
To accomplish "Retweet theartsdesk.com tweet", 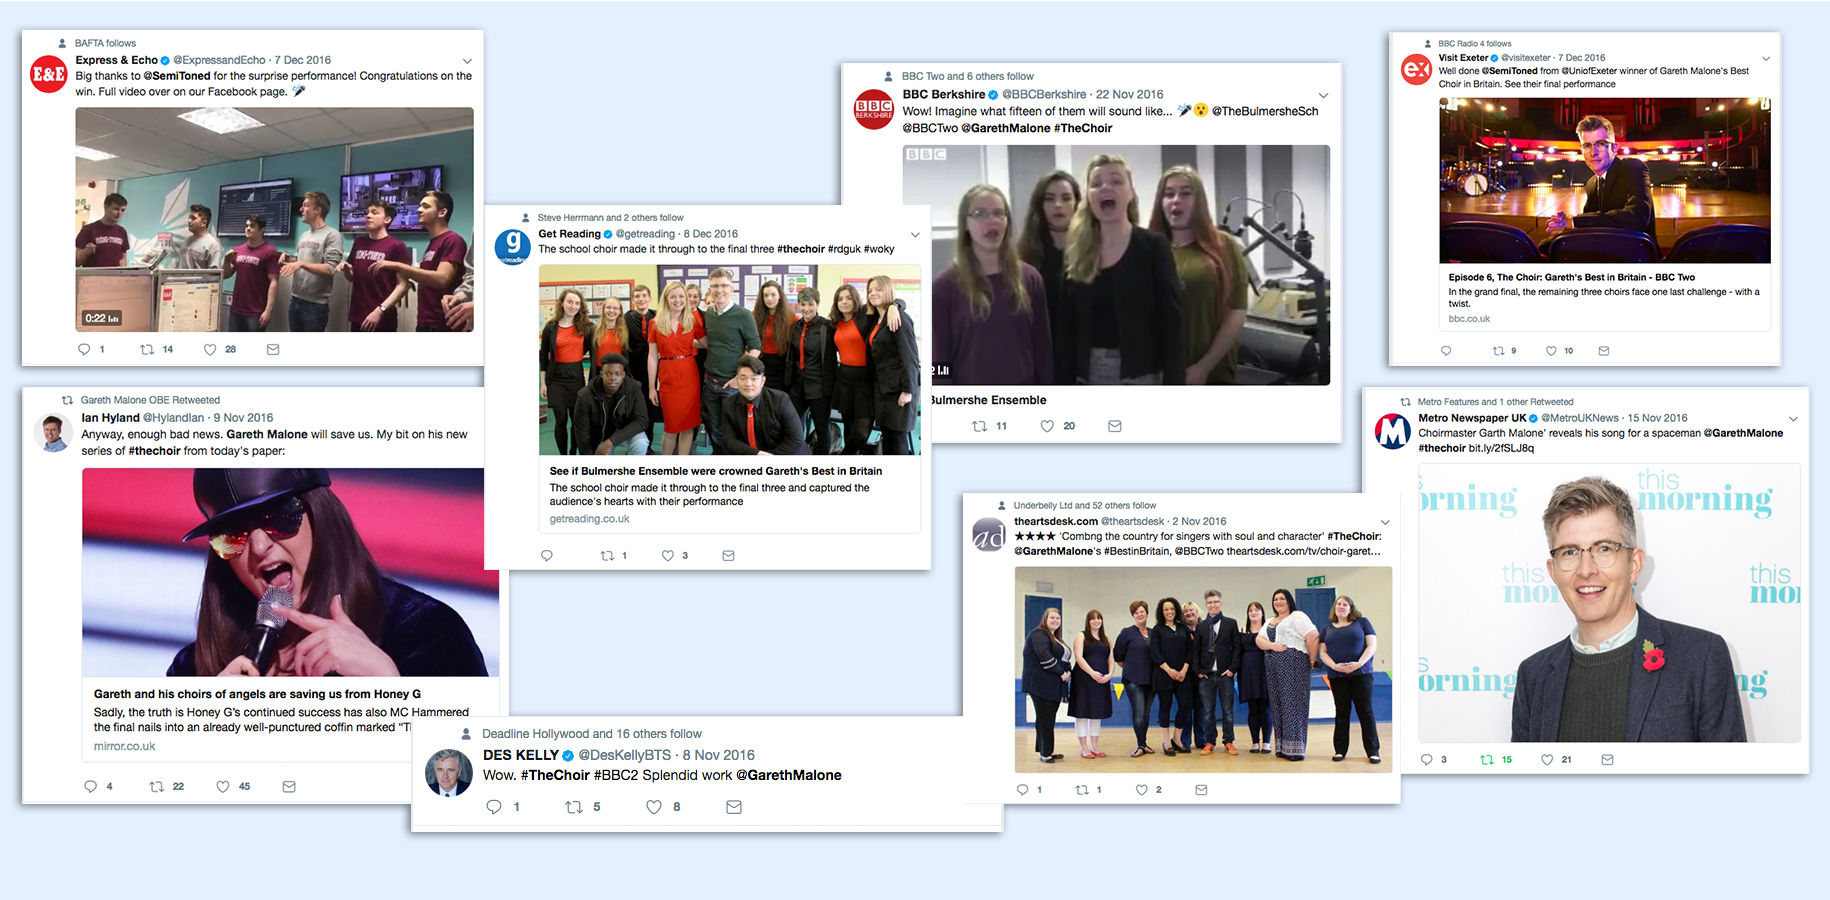I will tap(1081, 790).
